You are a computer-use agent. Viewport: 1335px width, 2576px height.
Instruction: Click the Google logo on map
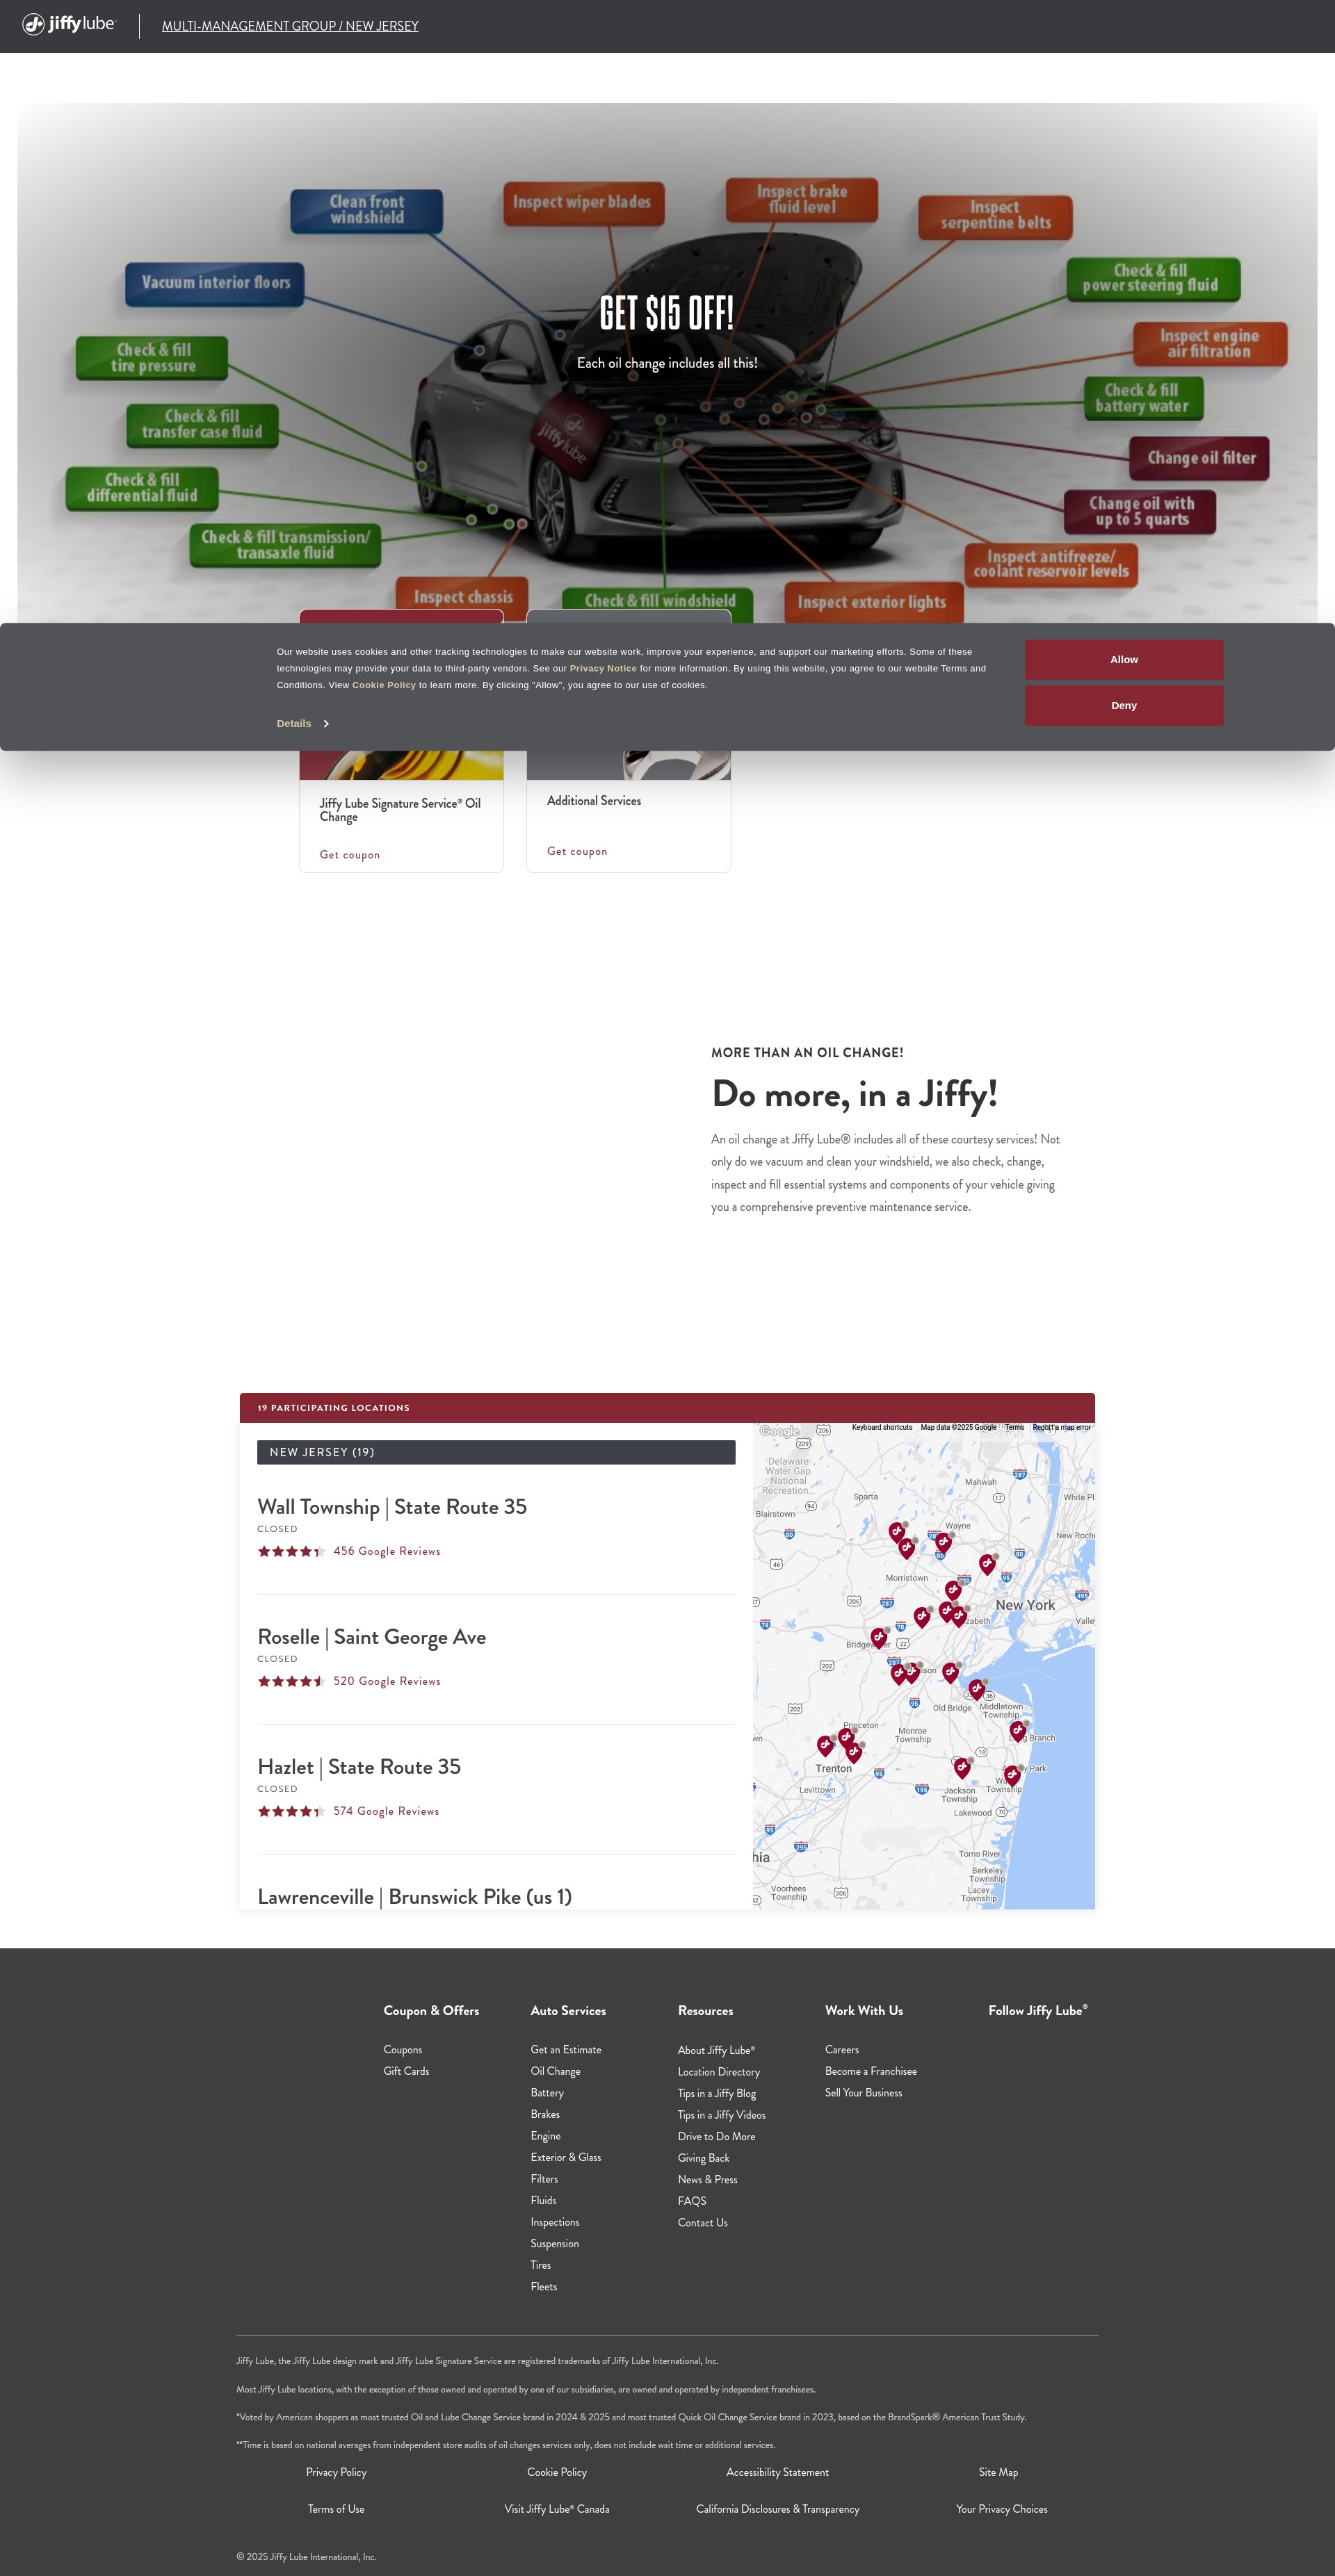click(779, 1431)
